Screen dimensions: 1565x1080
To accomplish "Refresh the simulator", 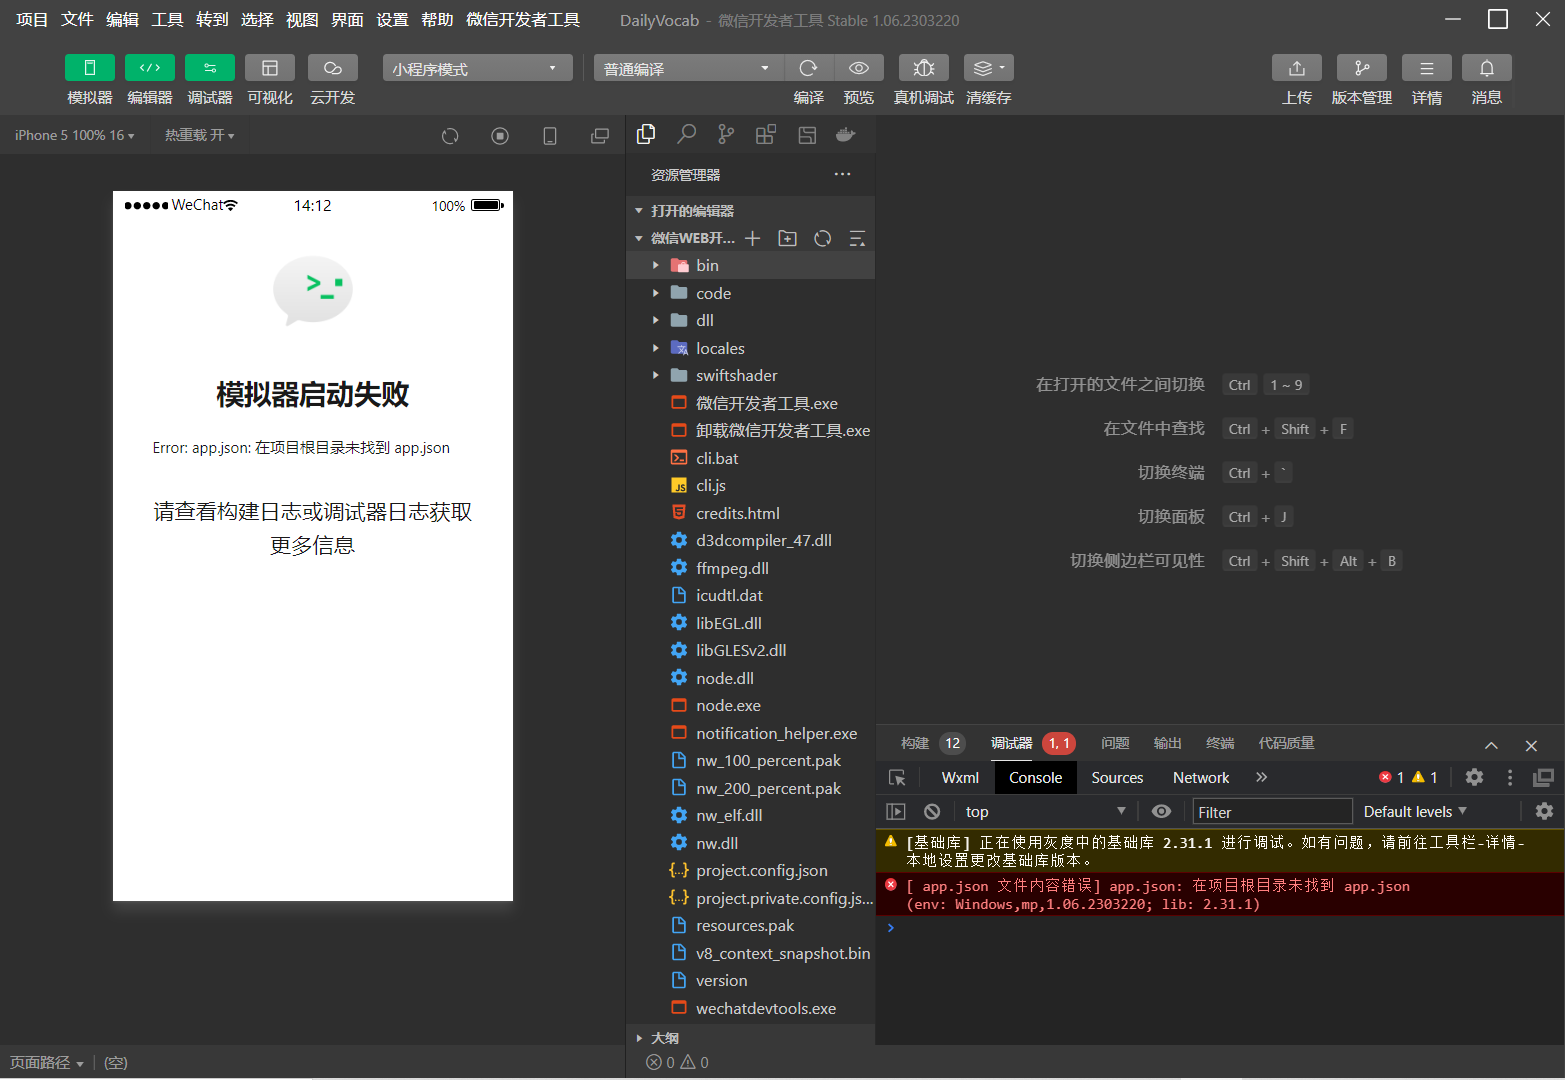I will pyautogui.click(x=450, y=136).
